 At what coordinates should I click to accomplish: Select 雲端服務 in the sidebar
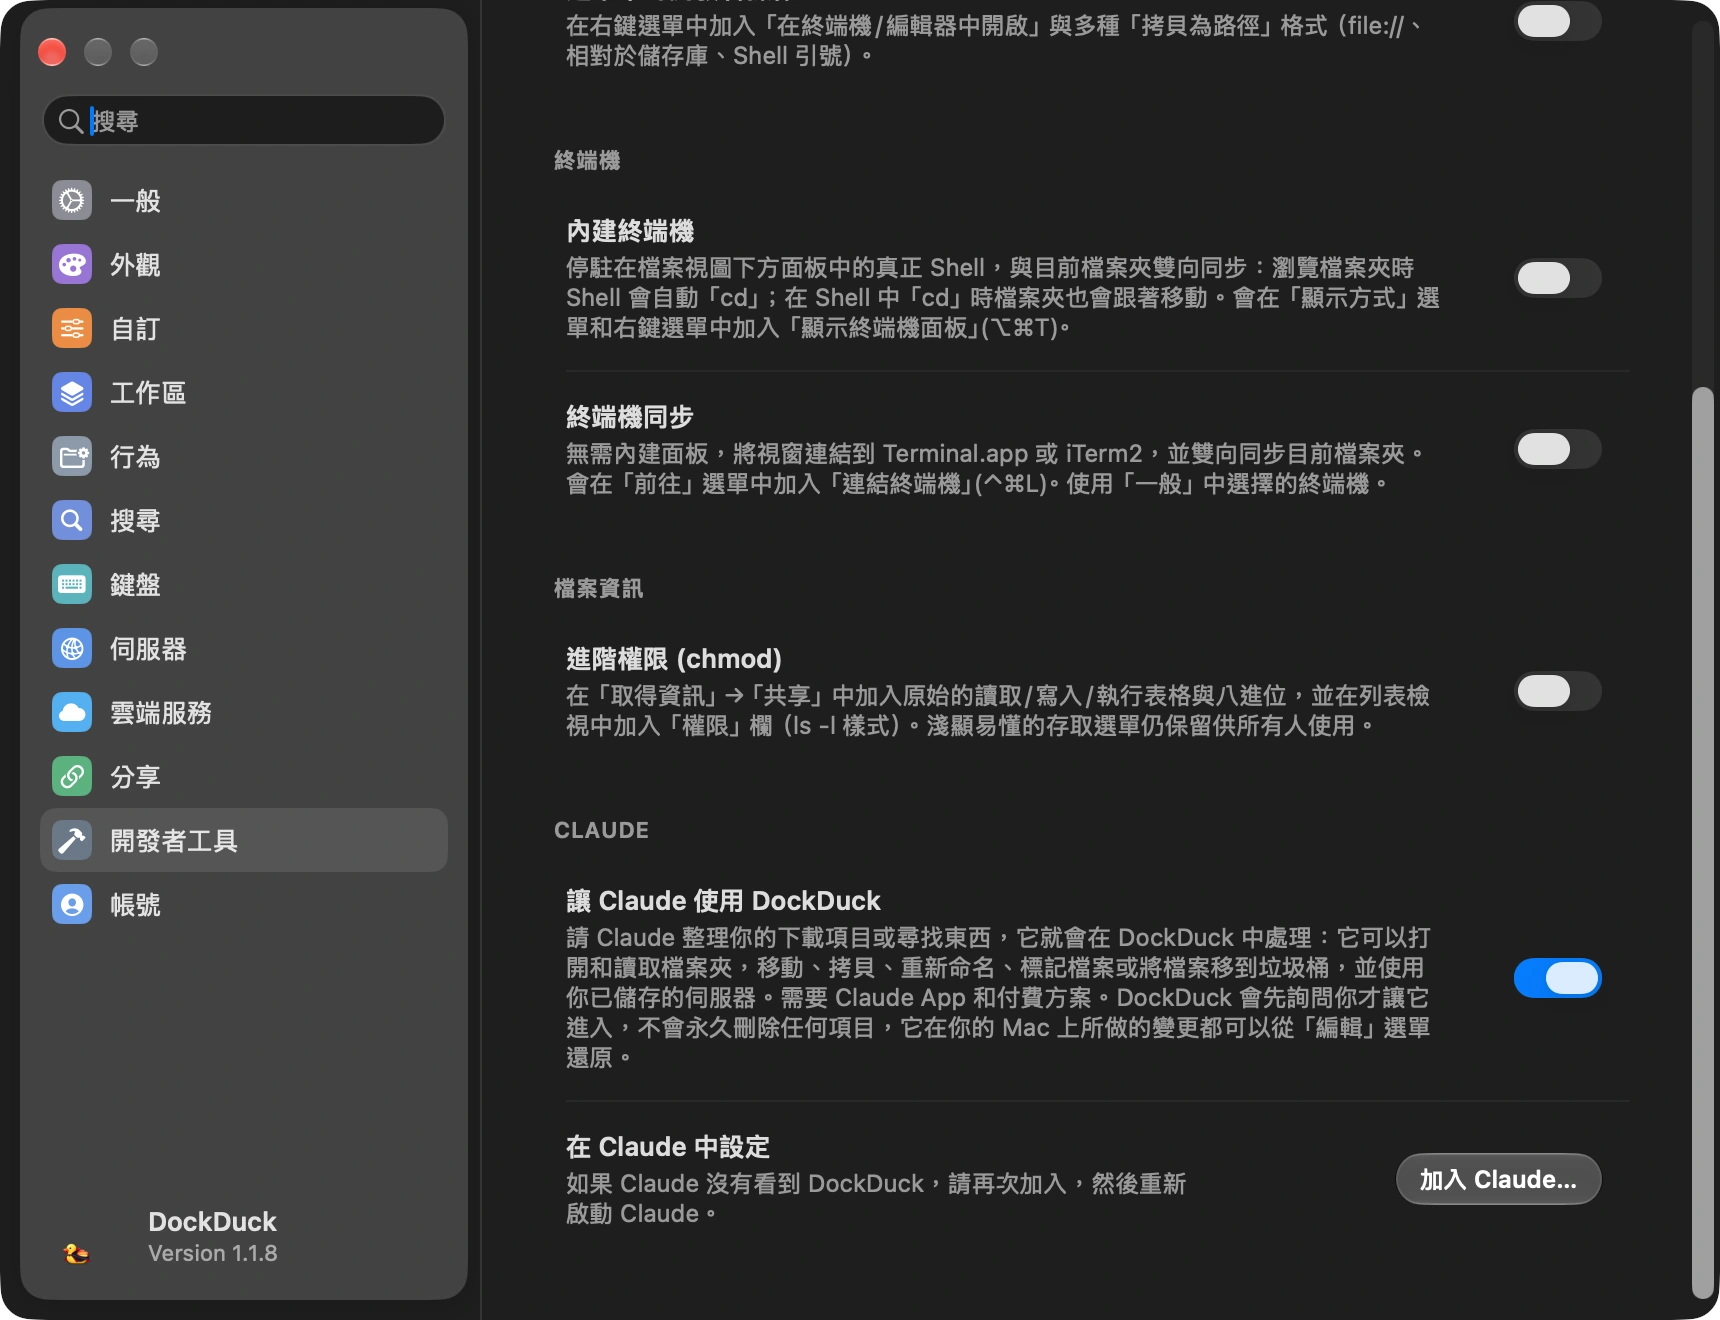(x=244, y=713)
